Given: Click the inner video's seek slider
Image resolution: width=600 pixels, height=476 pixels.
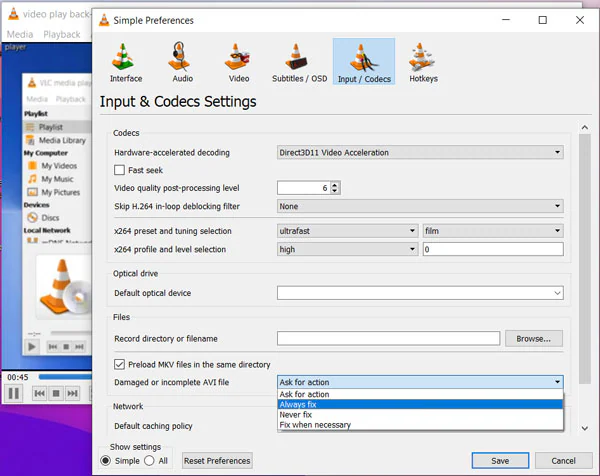Looking at the screenshot, I should pos(71,333).
